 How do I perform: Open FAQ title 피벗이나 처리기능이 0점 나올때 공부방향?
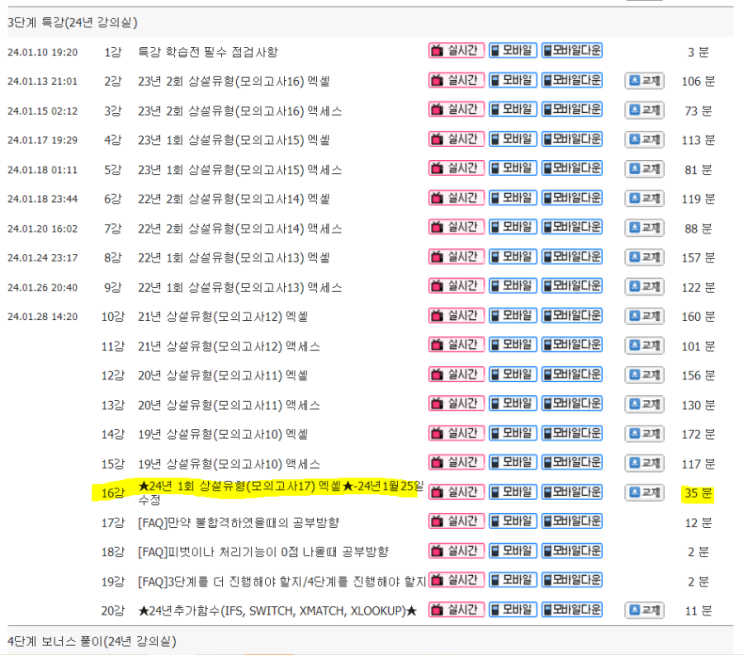263,552
